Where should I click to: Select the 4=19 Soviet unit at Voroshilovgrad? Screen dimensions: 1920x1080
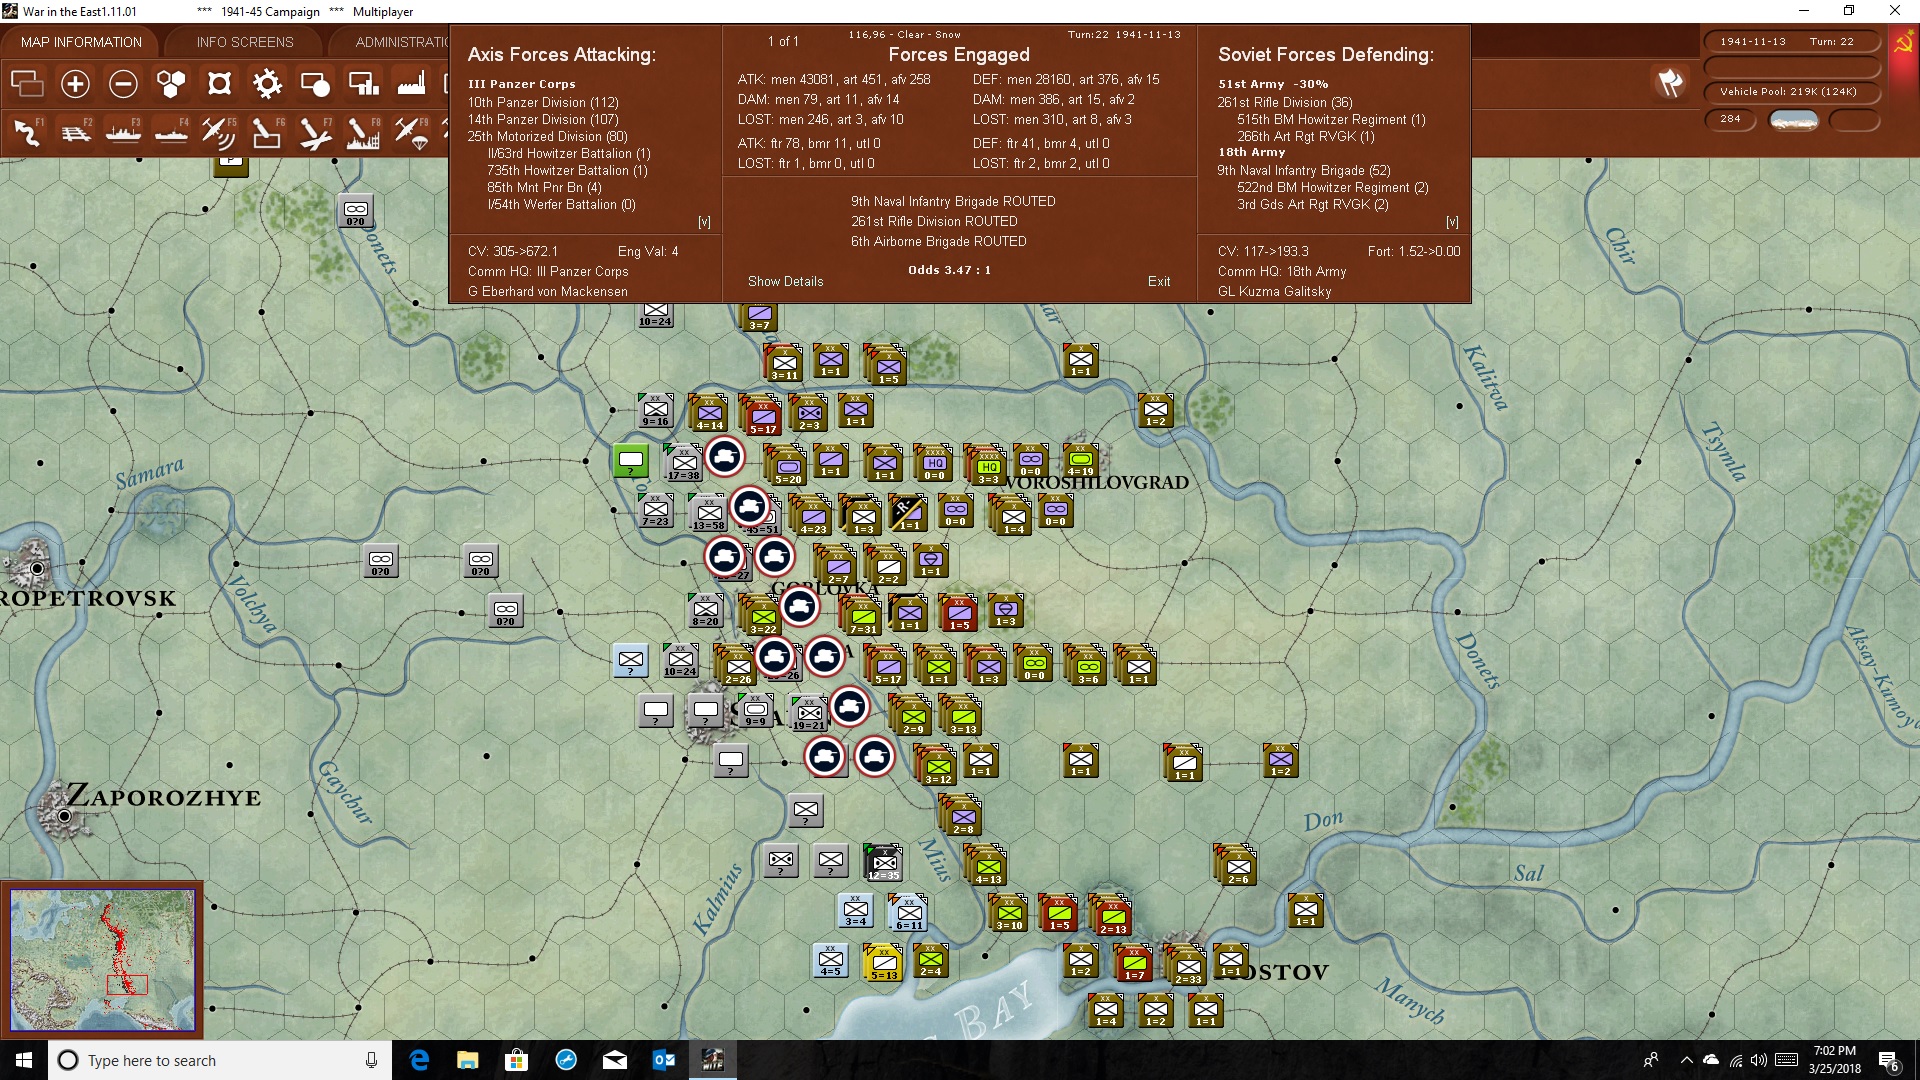(1081, 461)
